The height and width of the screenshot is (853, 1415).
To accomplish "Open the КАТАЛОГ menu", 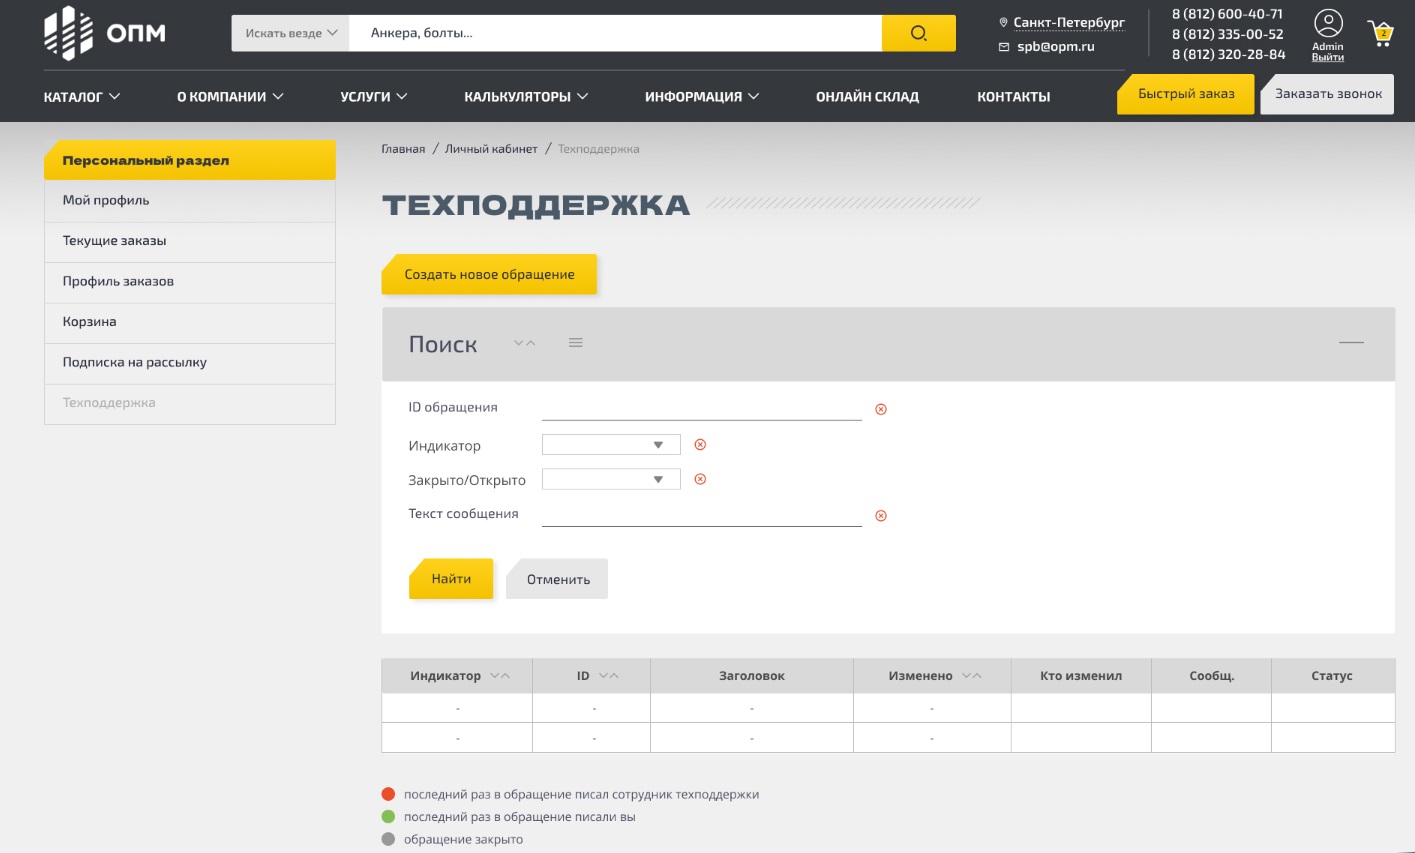I will point(81,96).
